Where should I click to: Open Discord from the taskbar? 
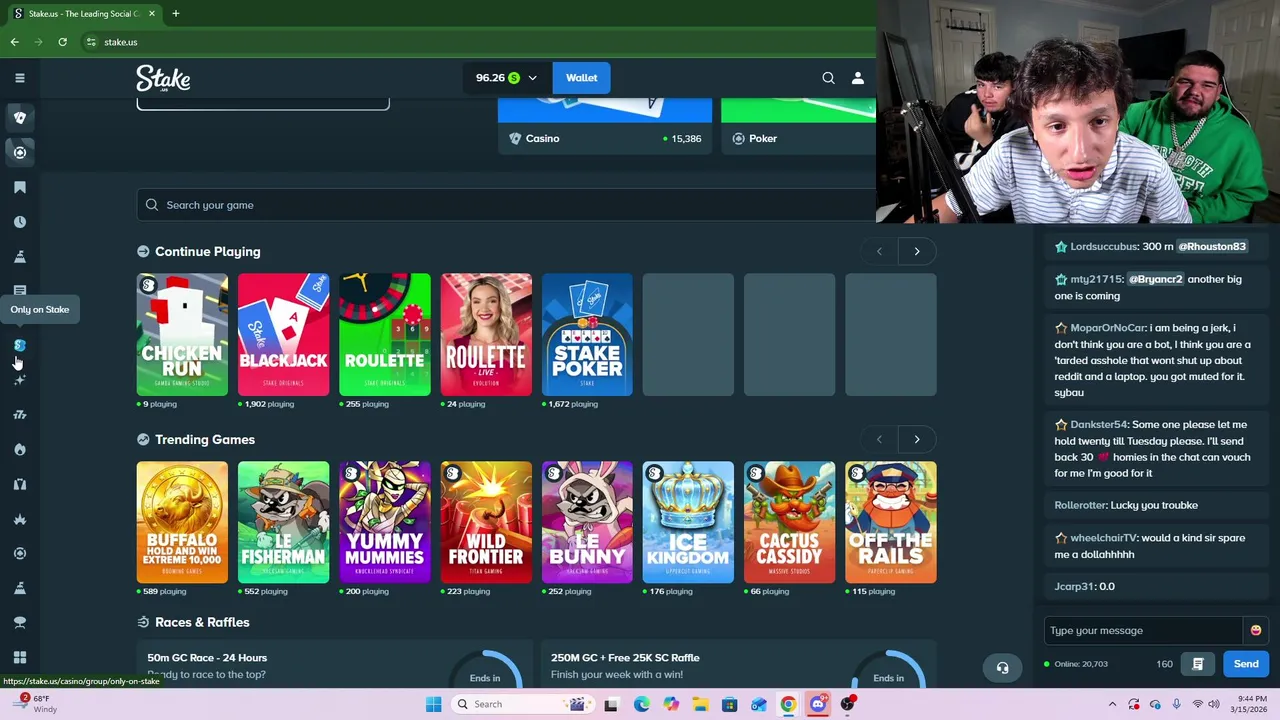(818, 704)
